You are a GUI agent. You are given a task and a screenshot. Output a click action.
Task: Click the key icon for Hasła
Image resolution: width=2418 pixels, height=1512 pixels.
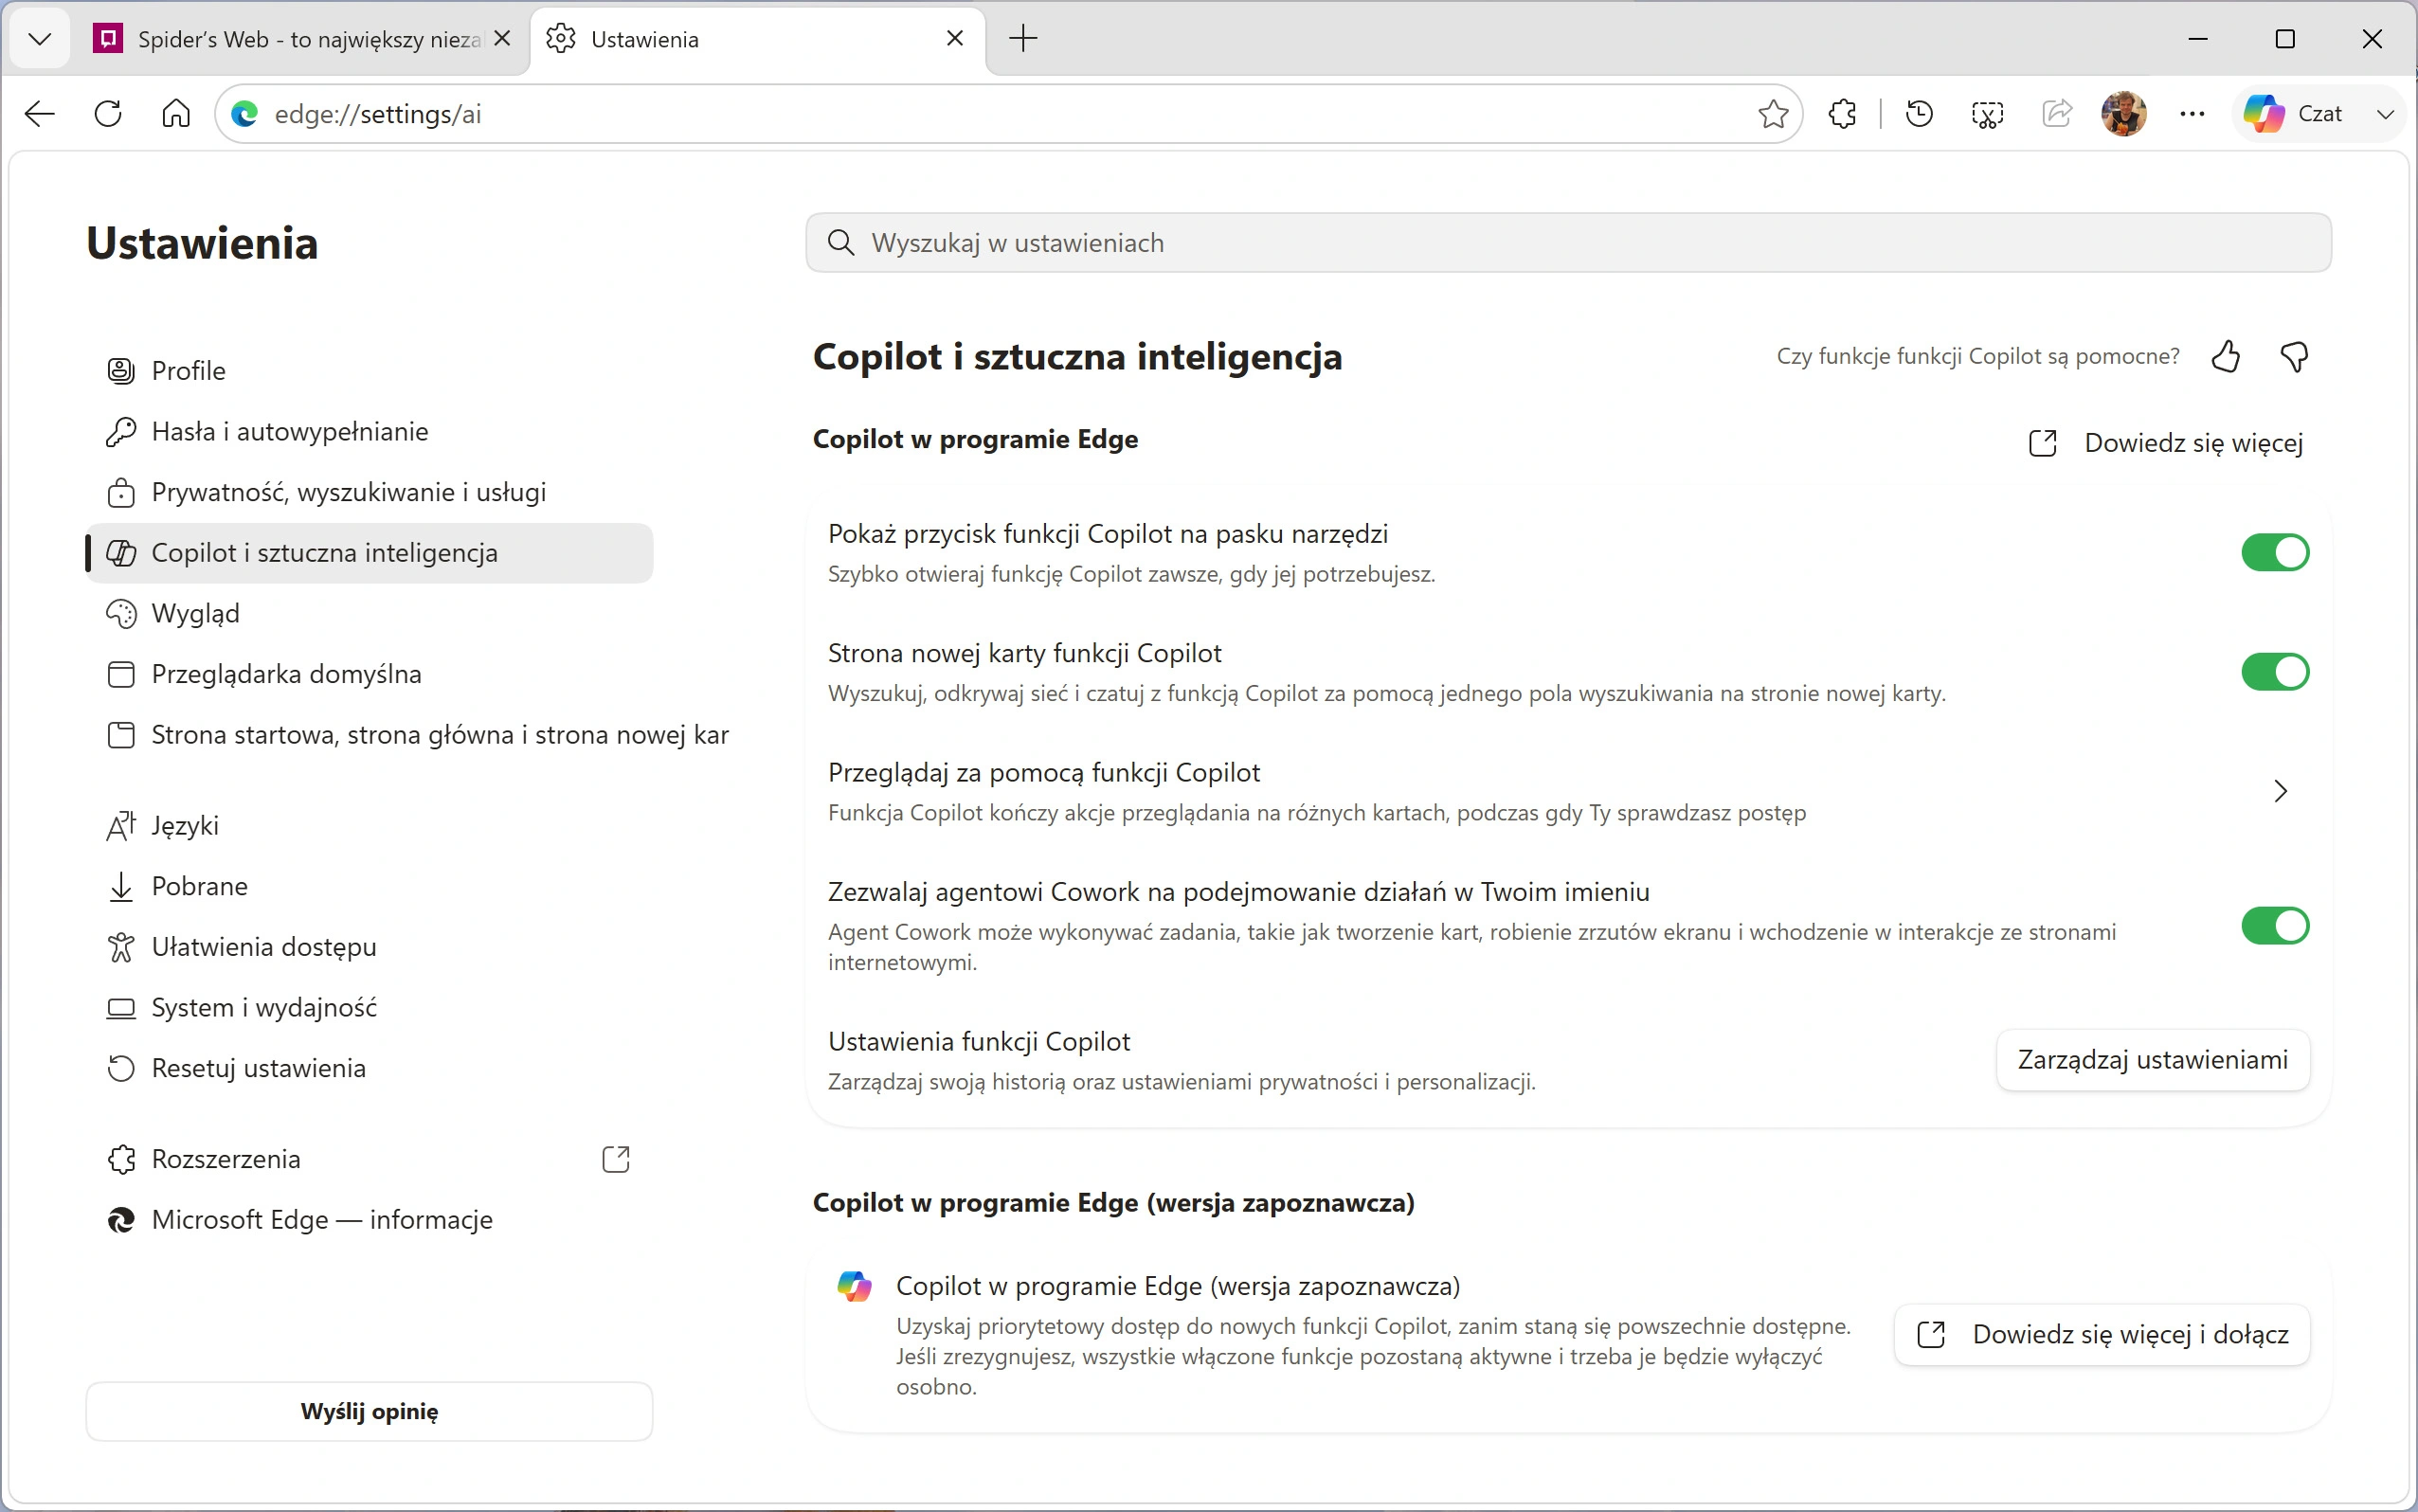[x=121, y=432]
